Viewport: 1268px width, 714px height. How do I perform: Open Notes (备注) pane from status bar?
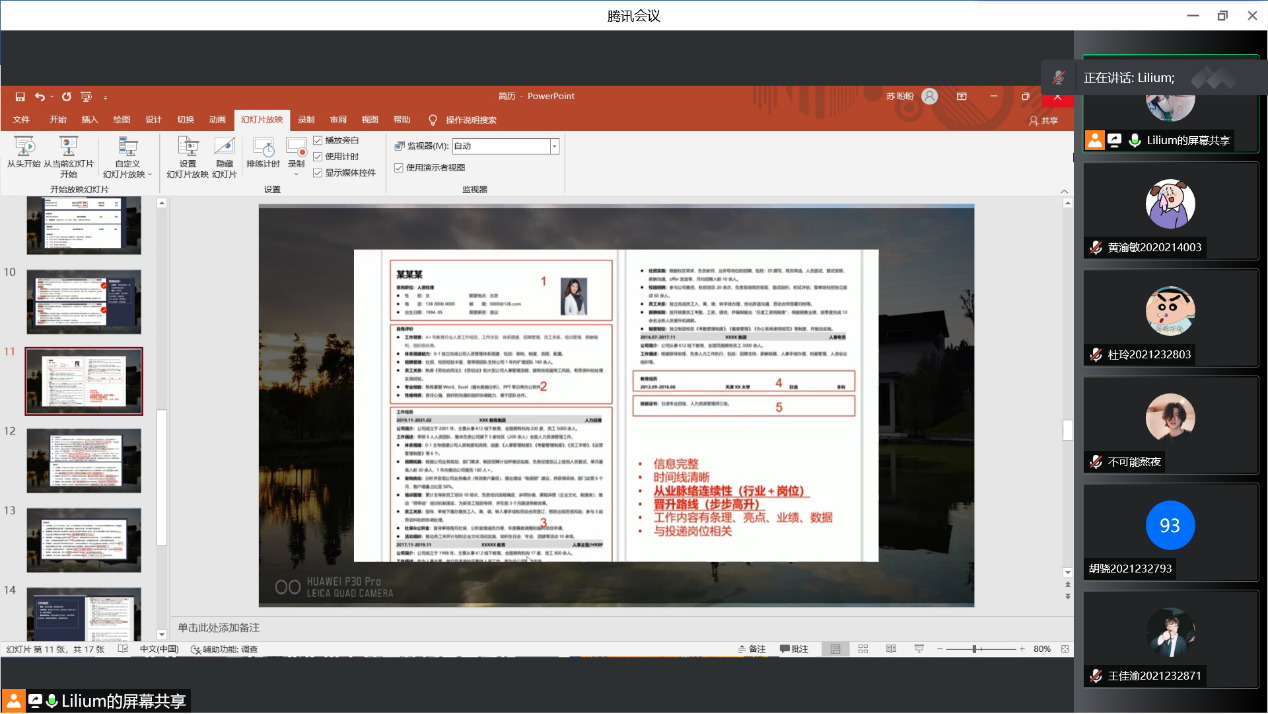[750, 649]
